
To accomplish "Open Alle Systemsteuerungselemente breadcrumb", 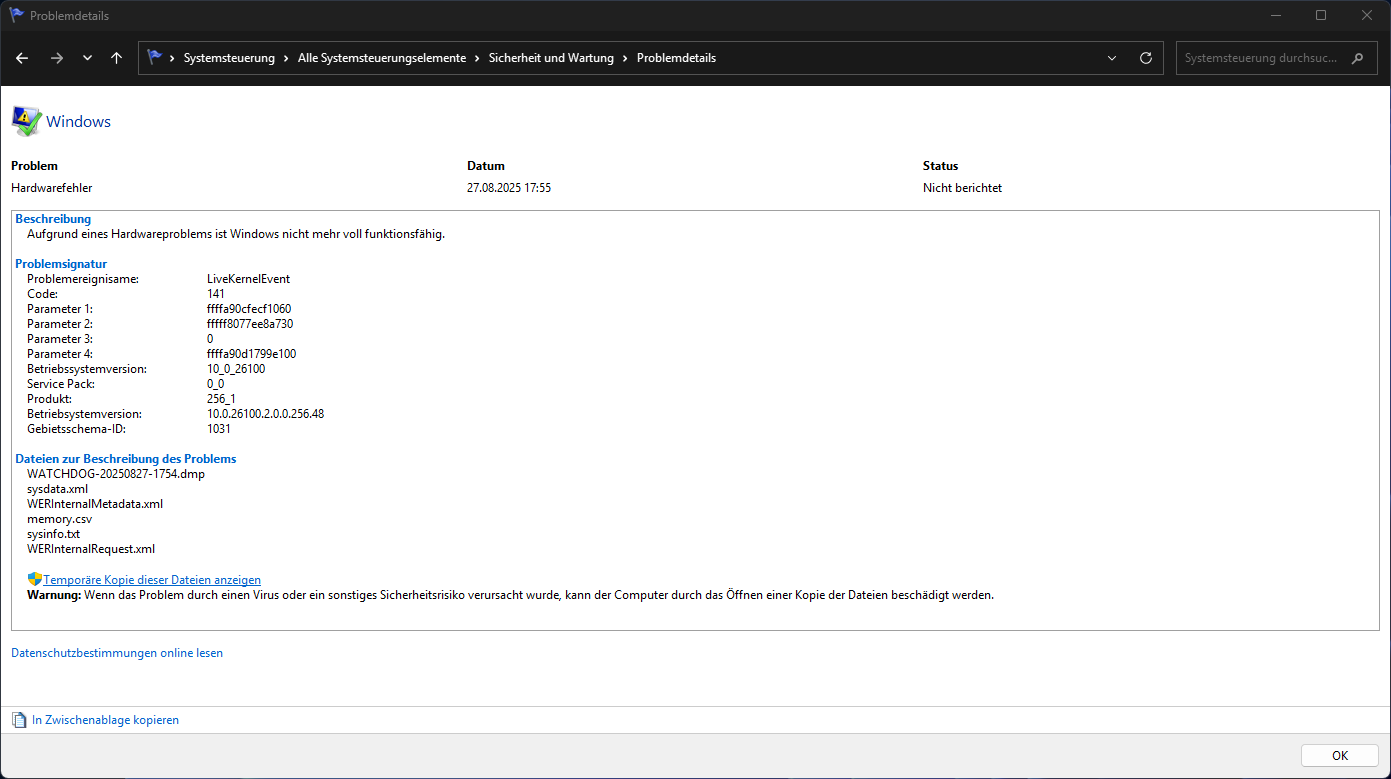I will (x=382, y=58).
